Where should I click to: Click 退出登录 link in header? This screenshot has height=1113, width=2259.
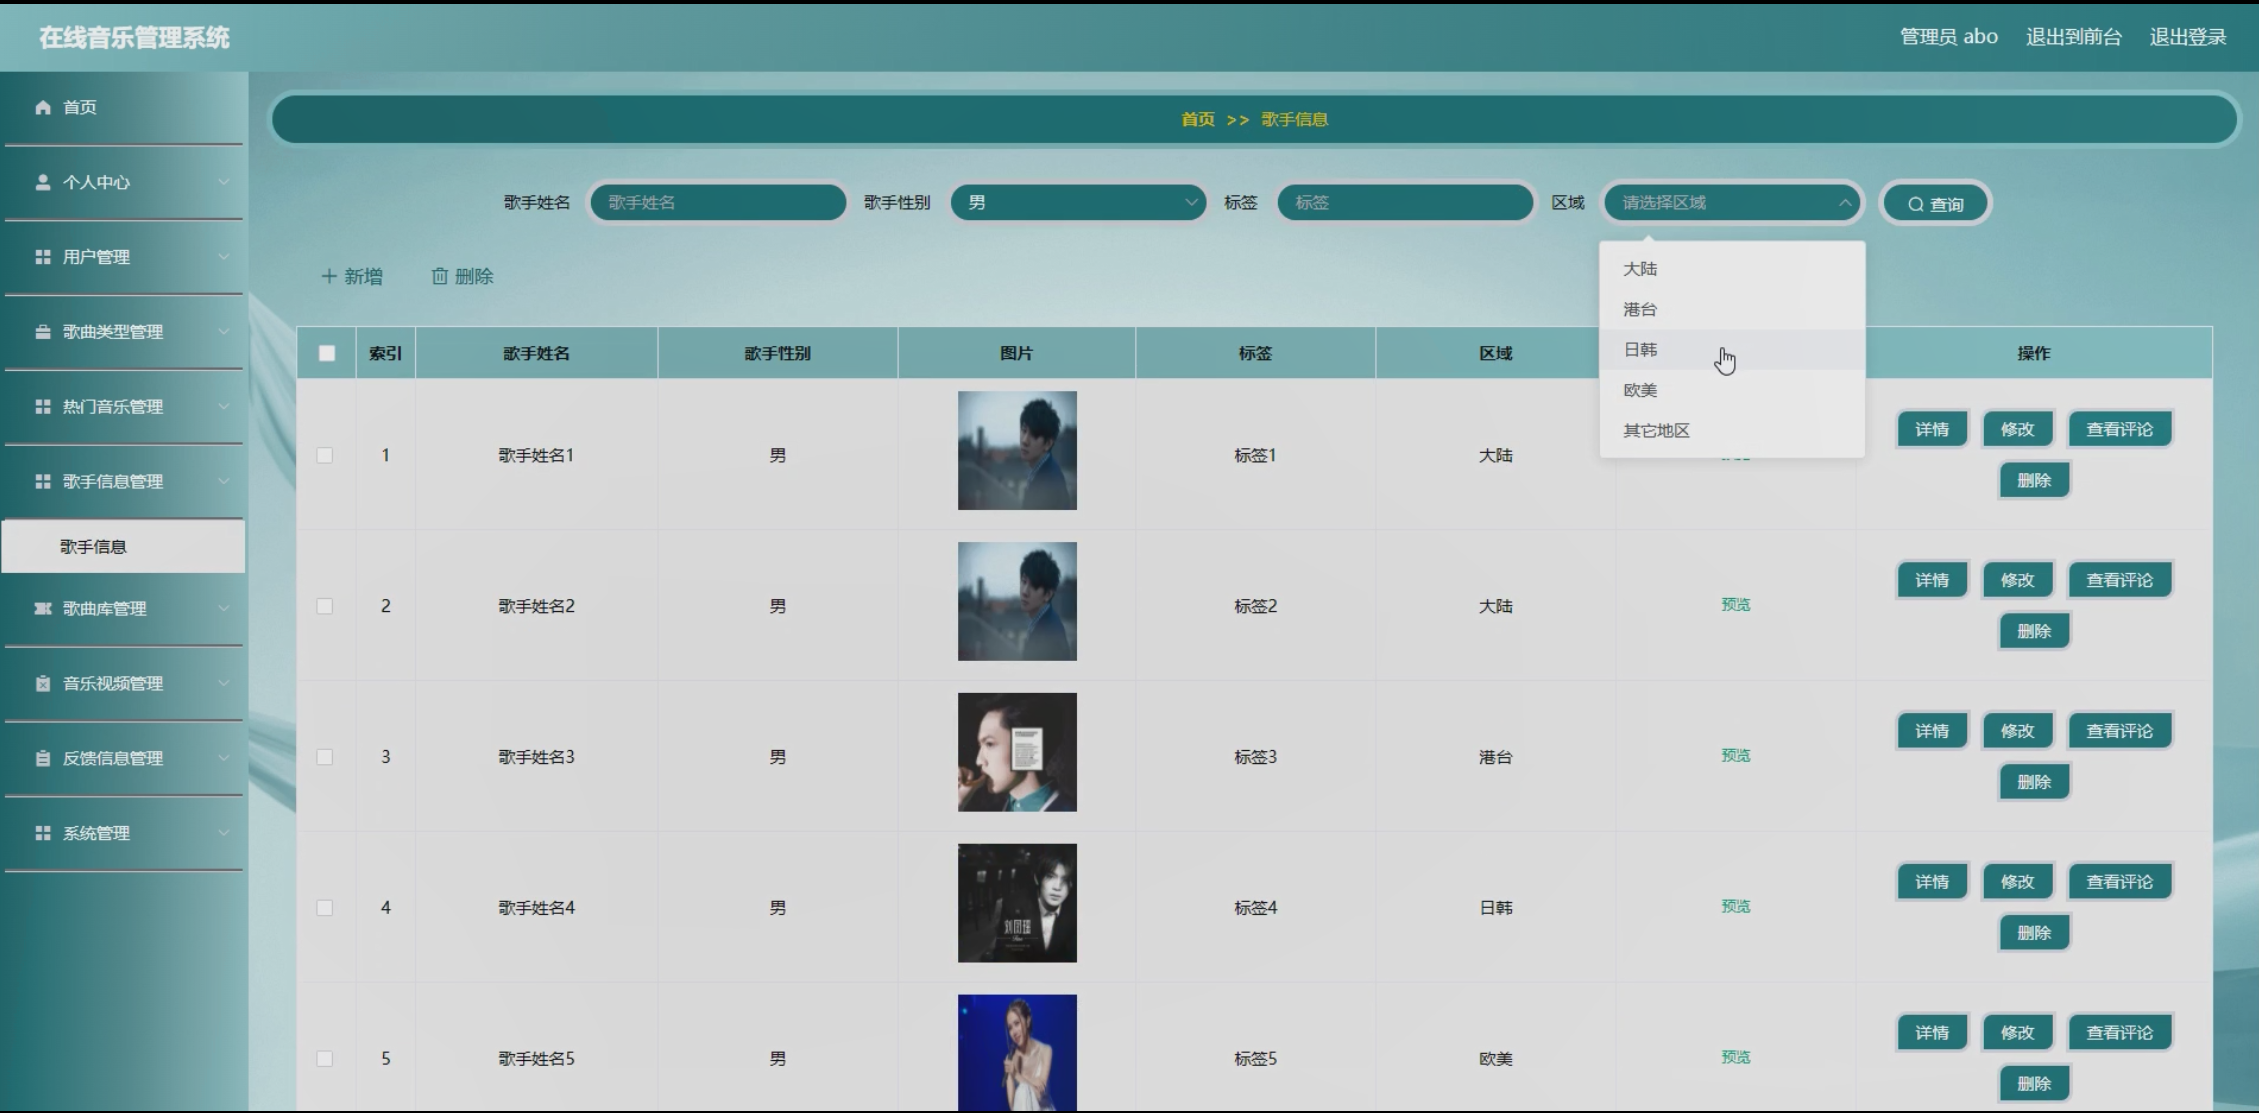pos(2188,37)
